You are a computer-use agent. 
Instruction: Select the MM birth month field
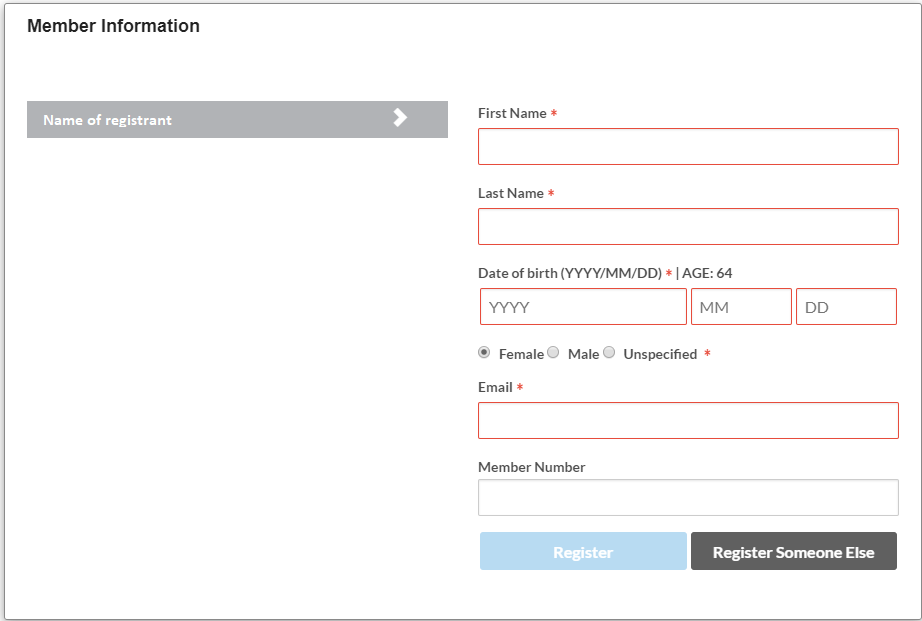pos(741,307)
